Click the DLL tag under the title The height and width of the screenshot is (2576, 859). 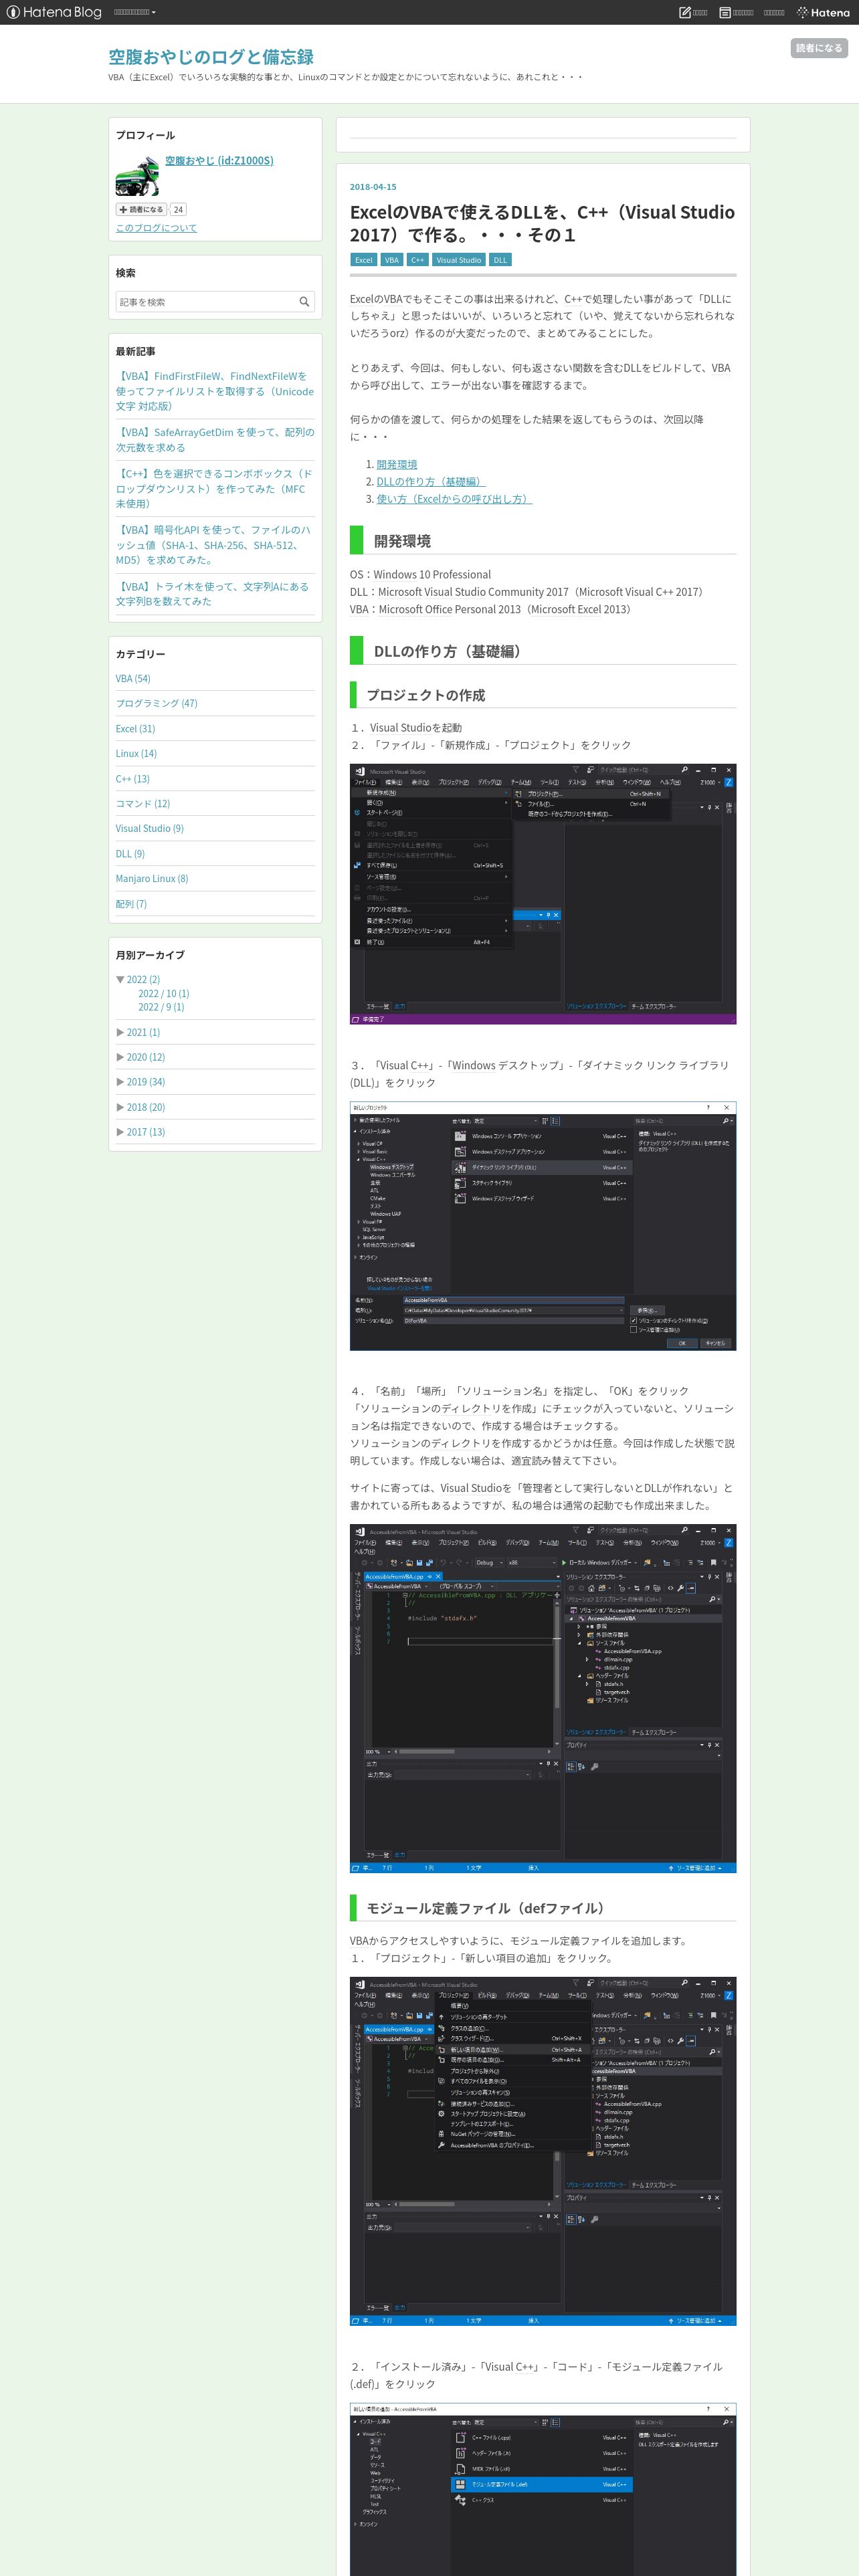click(x=500, y=260)
